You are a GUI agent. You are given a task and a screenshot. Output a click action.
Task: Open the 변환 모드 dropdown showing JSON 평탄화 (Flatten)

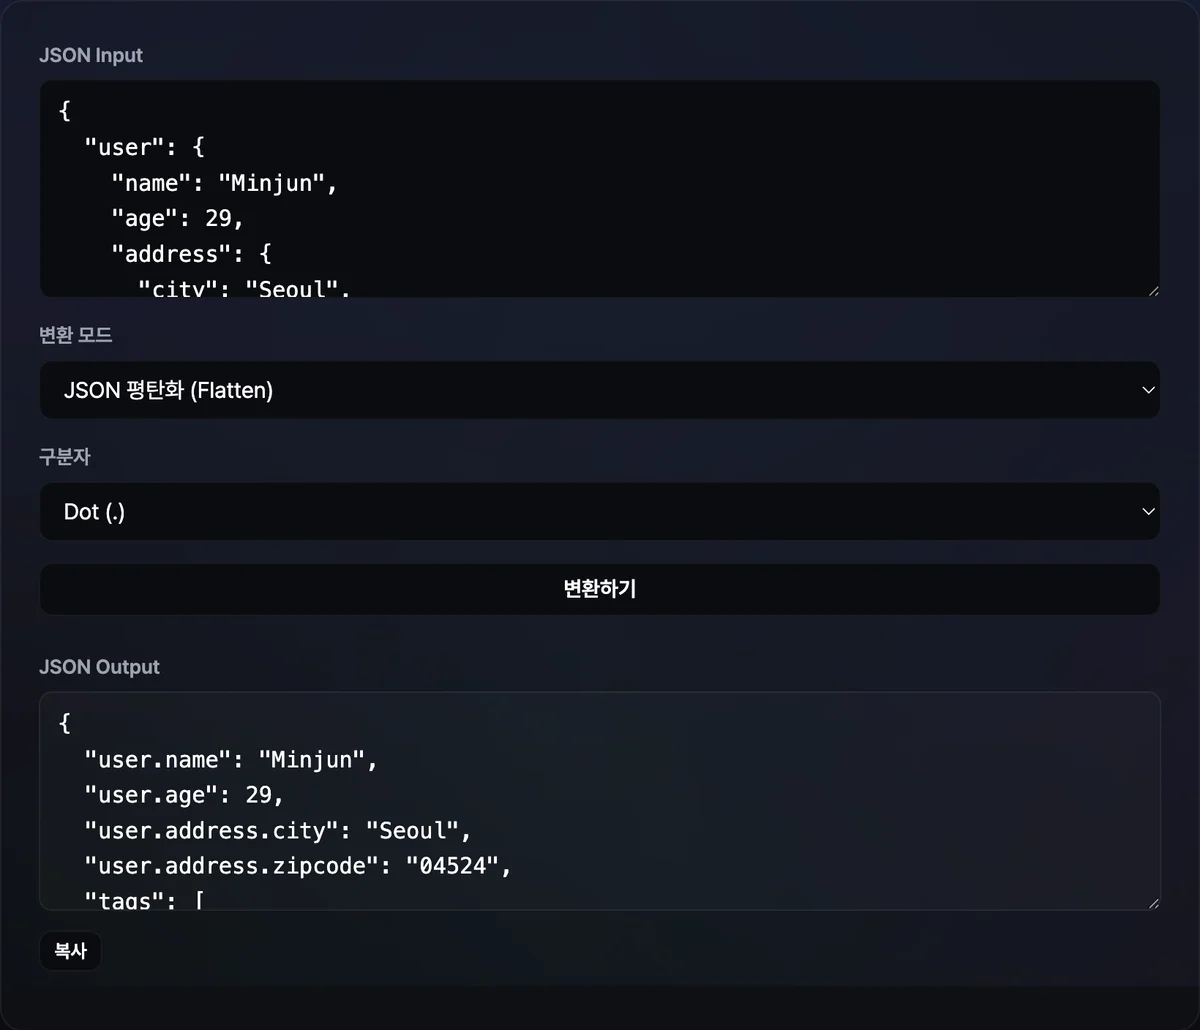[600, 390]
